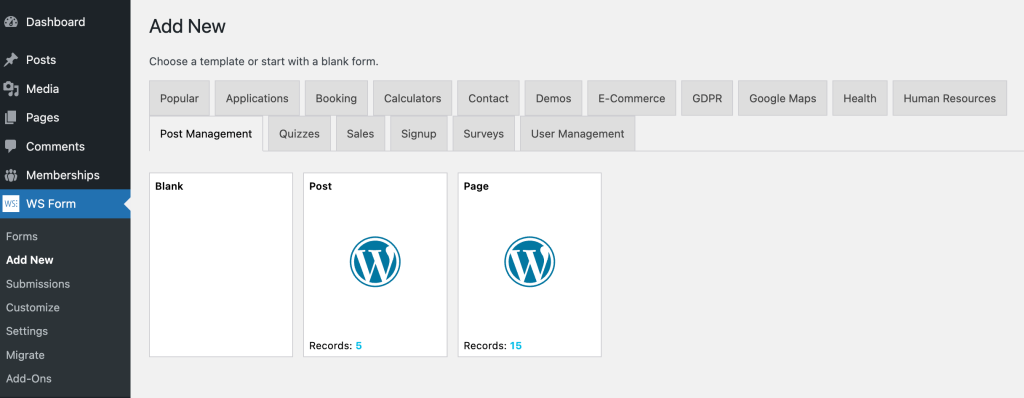Select the WS Form menu item

click(65, 203)
